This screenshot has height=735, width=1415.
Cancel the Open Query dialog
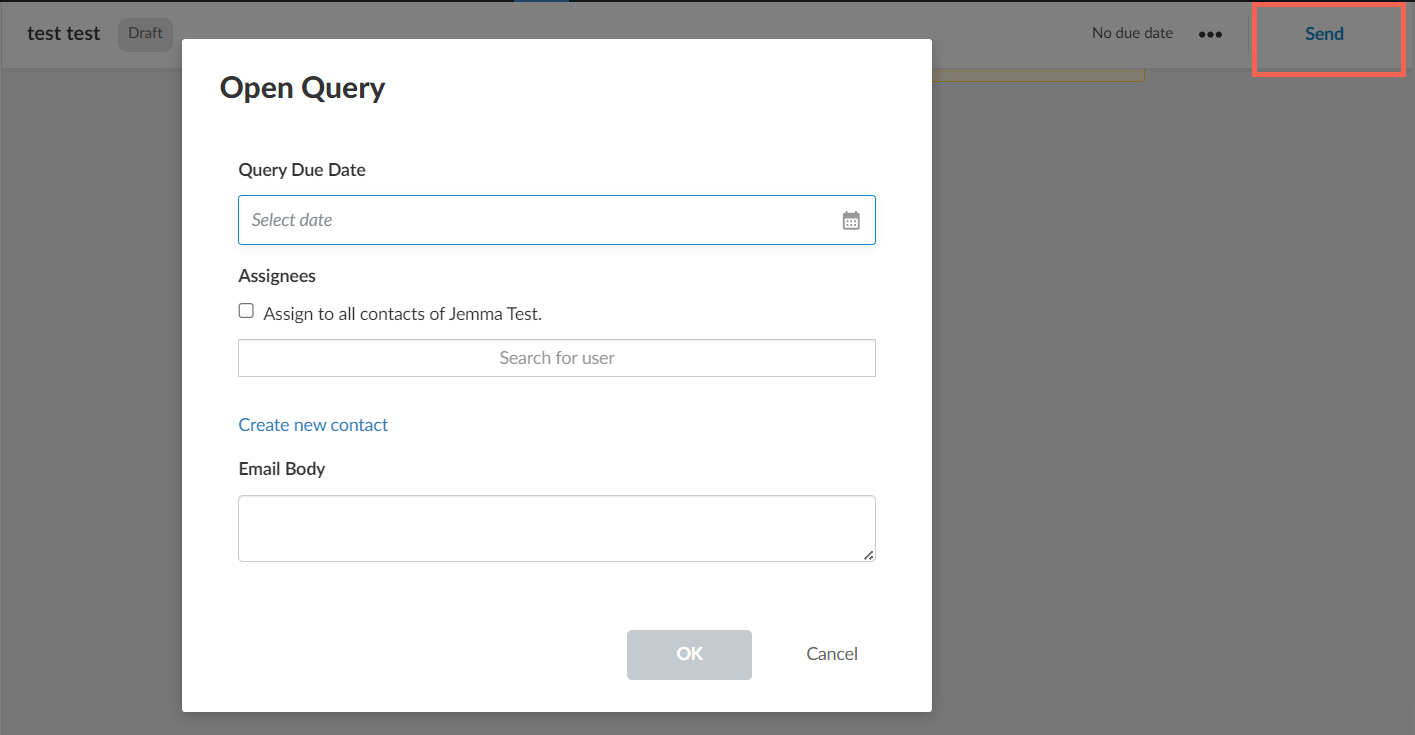(x=832, y=654)
